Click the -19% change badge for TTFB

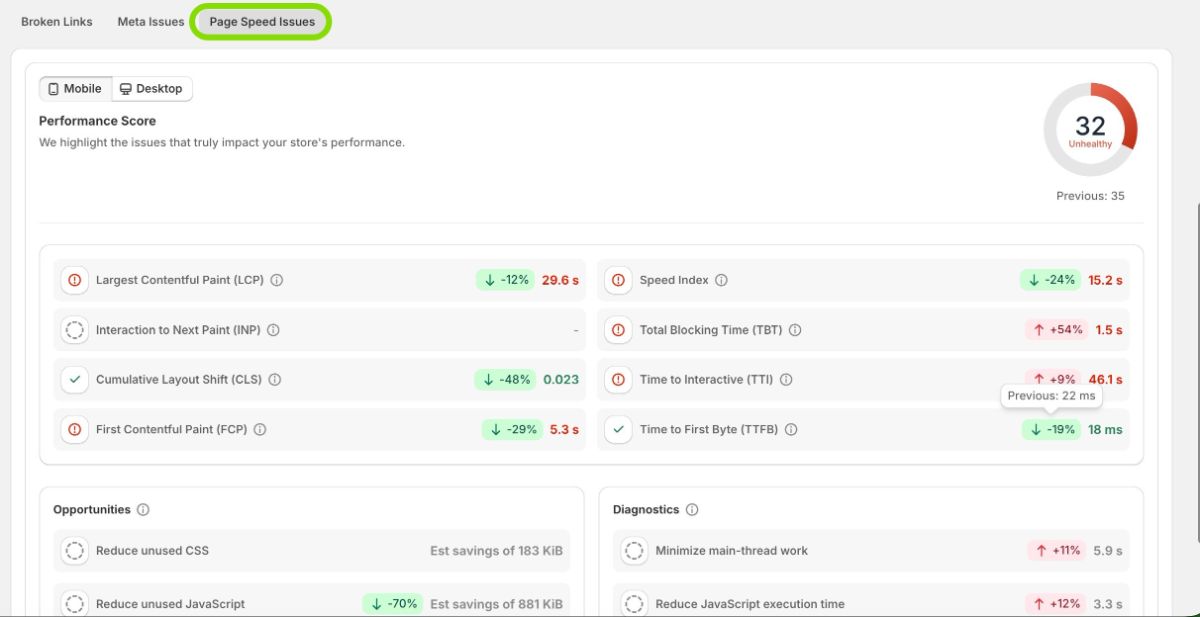1050,430
